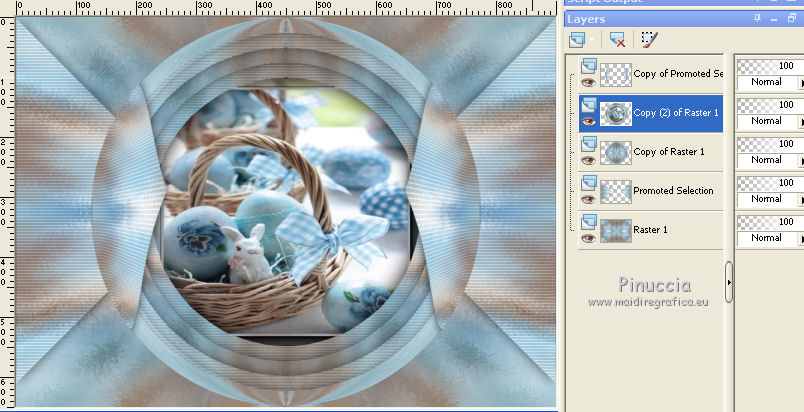Click the Layers palette splitter arrow handle
804x412 pixels.
pos(729,282)
